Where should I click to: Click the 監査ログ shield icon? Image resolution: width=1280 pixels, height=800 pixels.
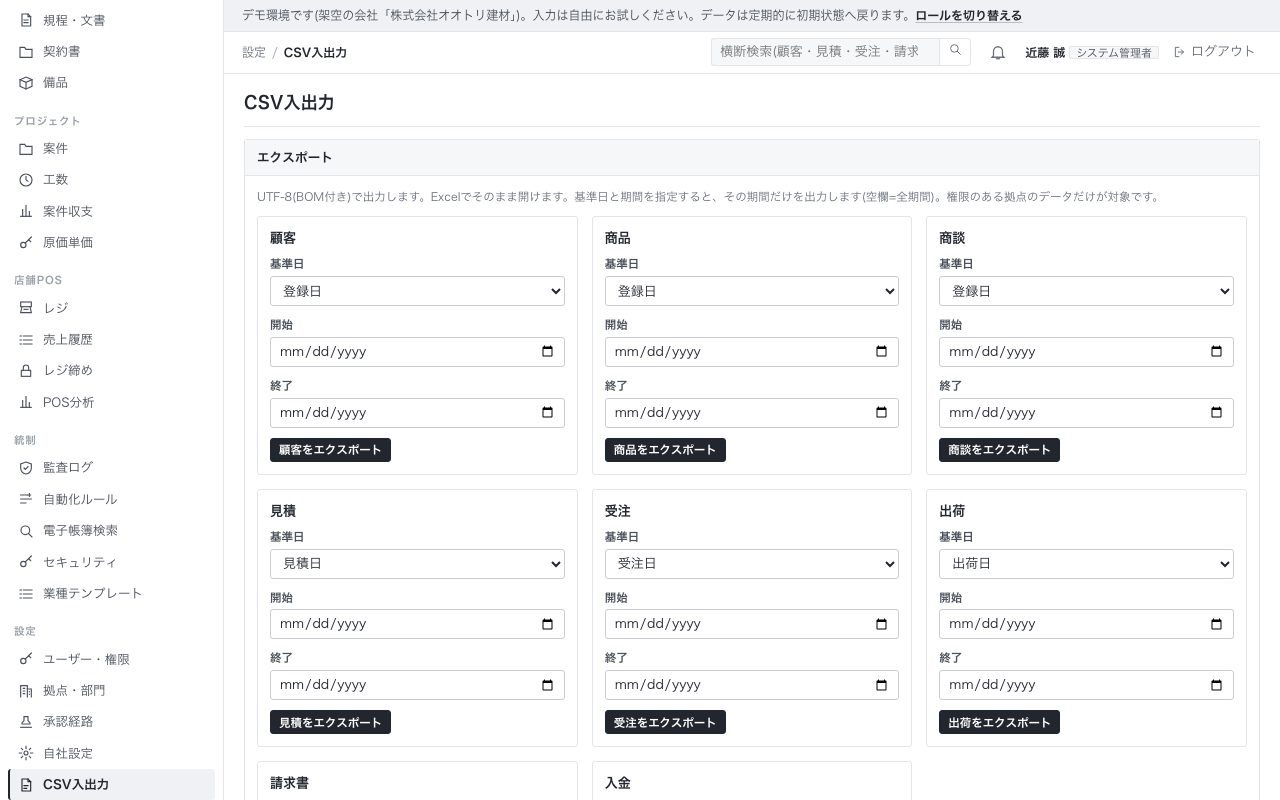click(x=26, y=467)
